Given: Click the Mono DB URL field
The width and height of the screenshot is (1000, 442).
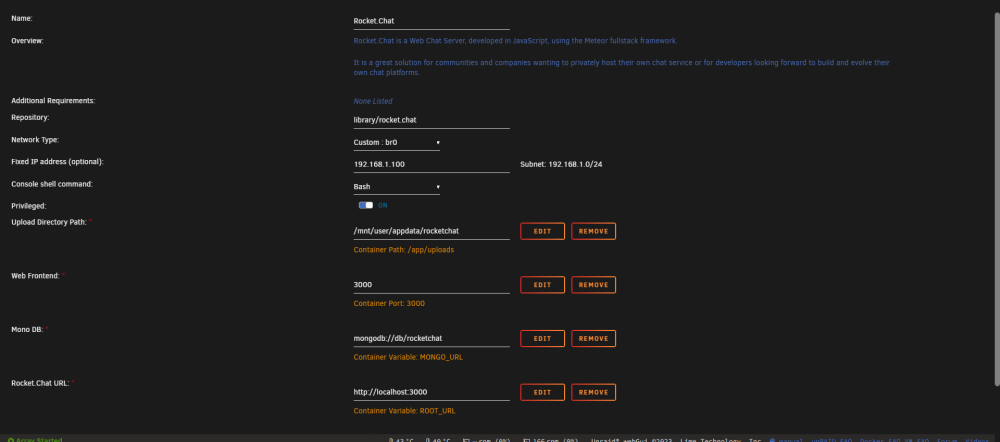Looking at the screenshot, I should pos(432,339).
